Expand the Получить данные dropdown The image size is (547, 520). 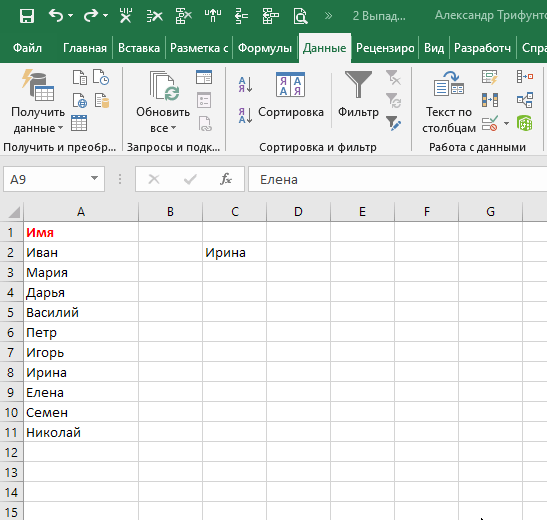(60, 128)
